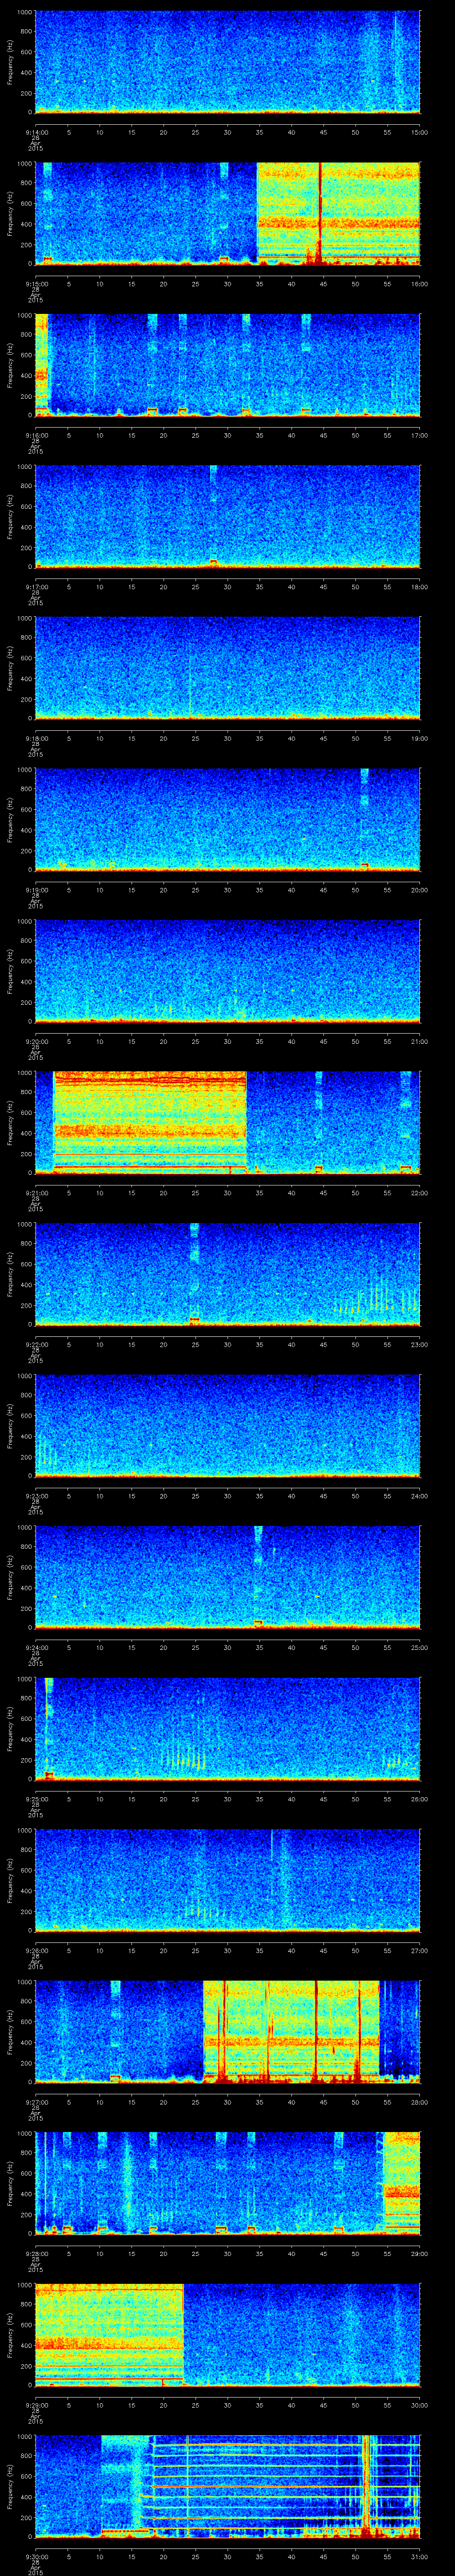Click the broadband noise block in the 9:15:00 spectrogram
Viewport: 455px width, 2576px height.
(338, 213)
